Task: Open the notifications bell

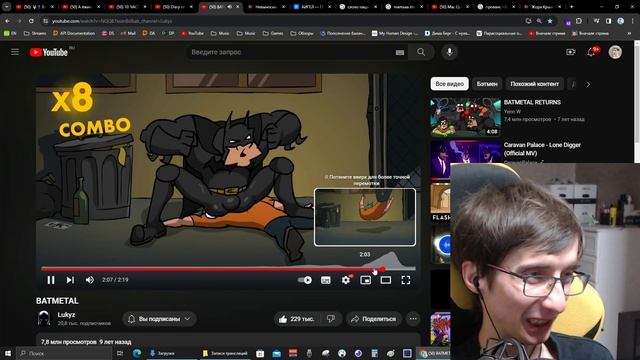Action: click(591, 52)
